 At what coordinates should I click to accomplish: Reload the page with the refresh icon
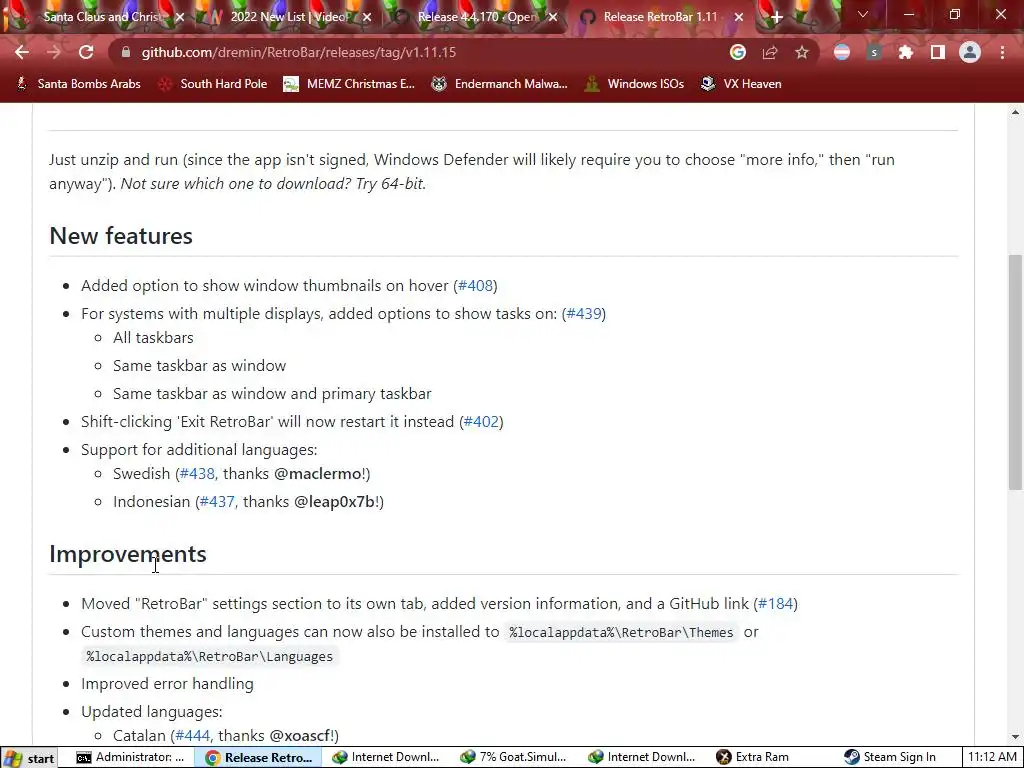[86, 52]
